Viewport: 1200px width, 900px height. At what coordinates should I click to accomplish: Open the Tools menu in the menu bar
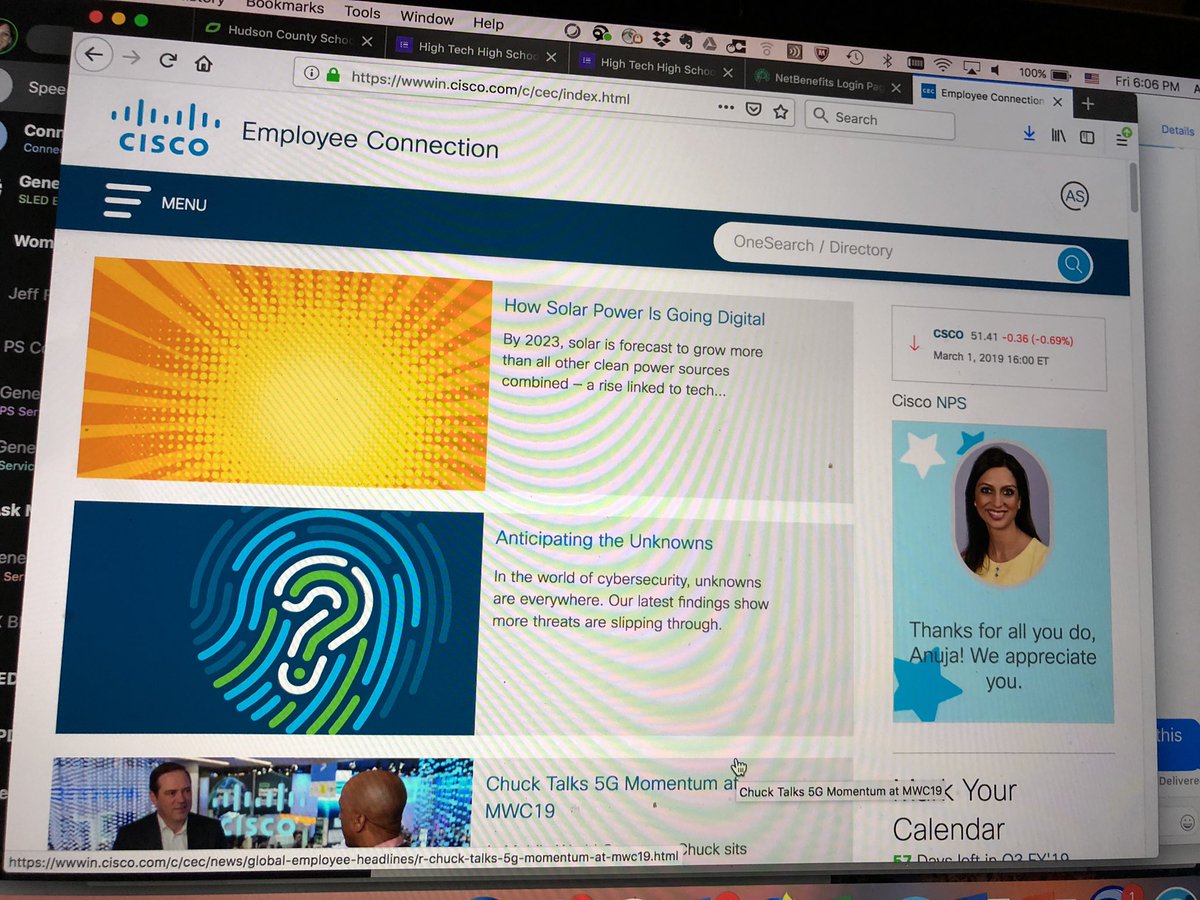(361, 12)
